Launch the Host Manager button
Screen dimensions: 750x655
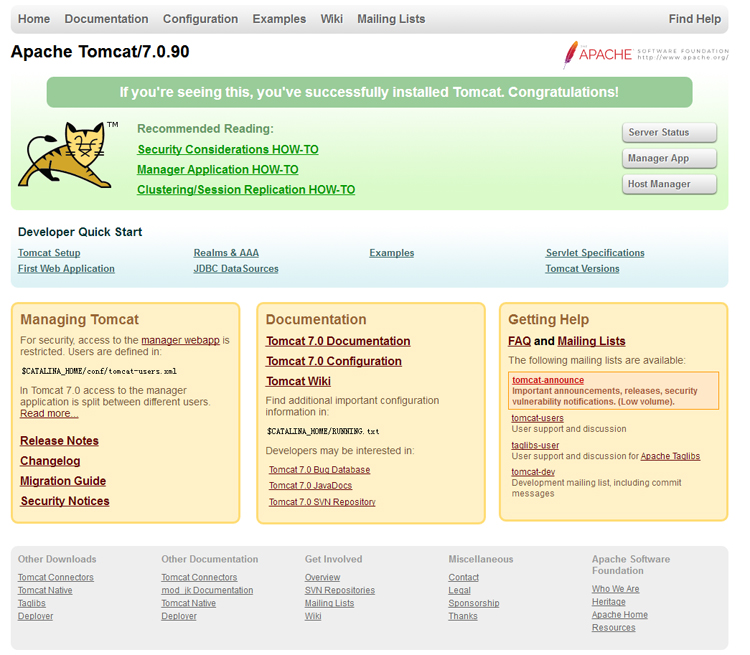point(669,184)
